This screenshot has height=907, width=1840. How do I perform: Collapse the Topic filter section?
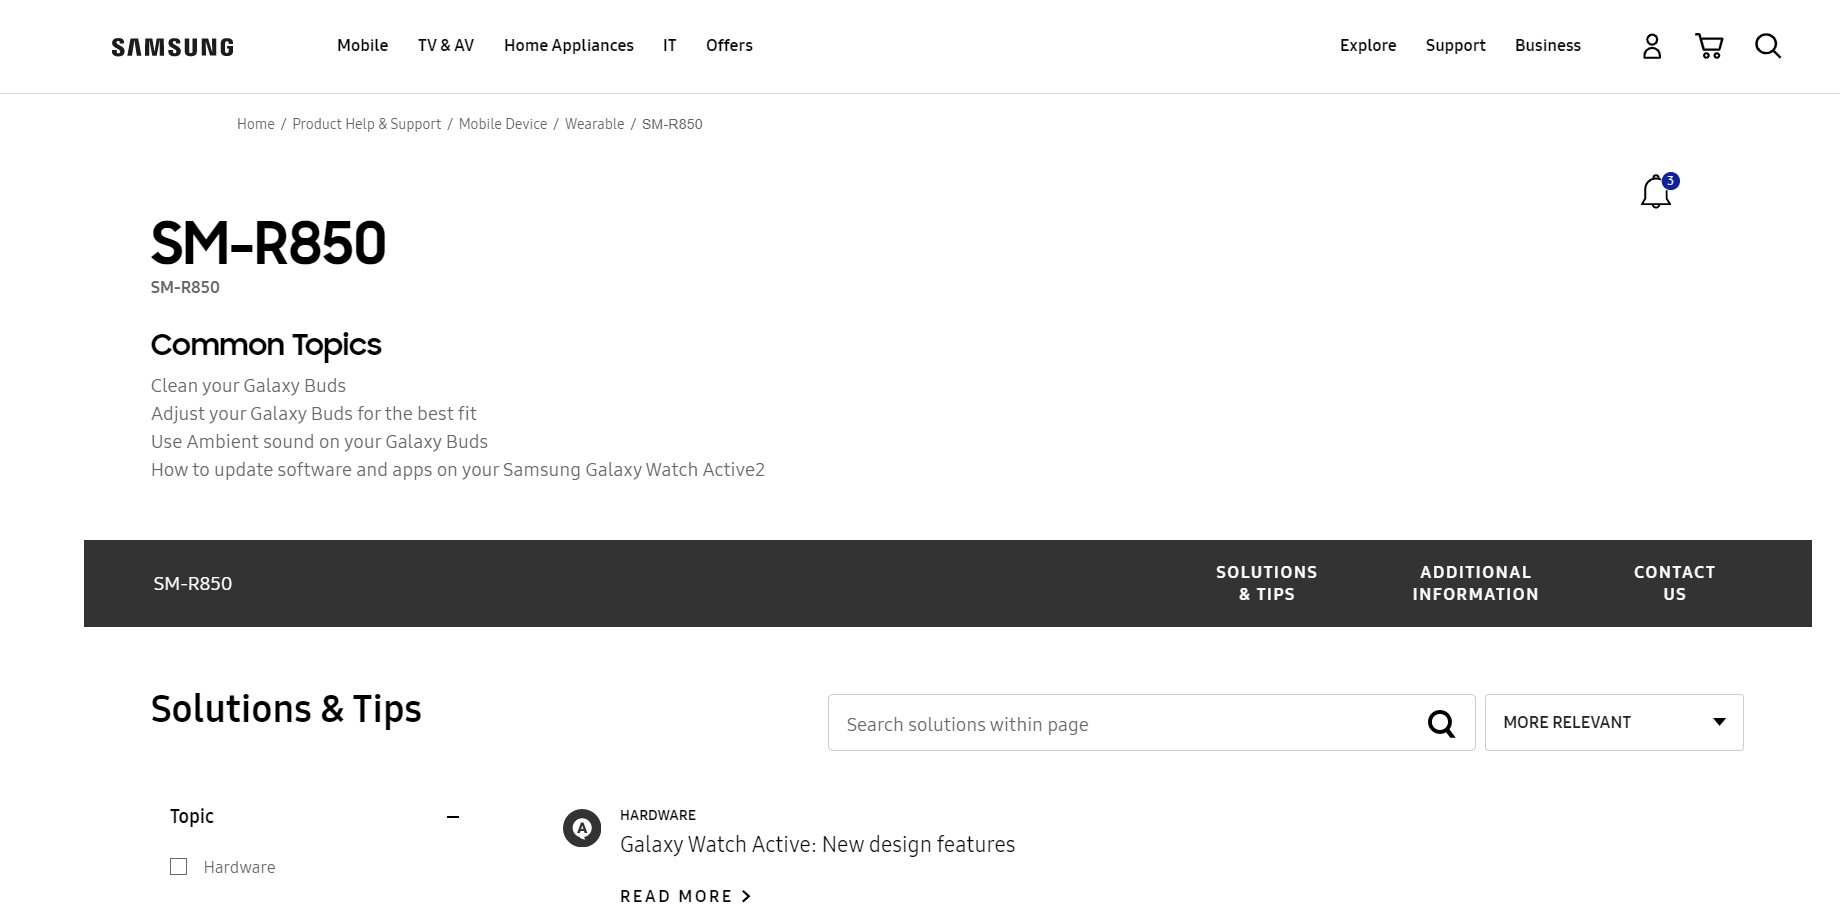453,817
